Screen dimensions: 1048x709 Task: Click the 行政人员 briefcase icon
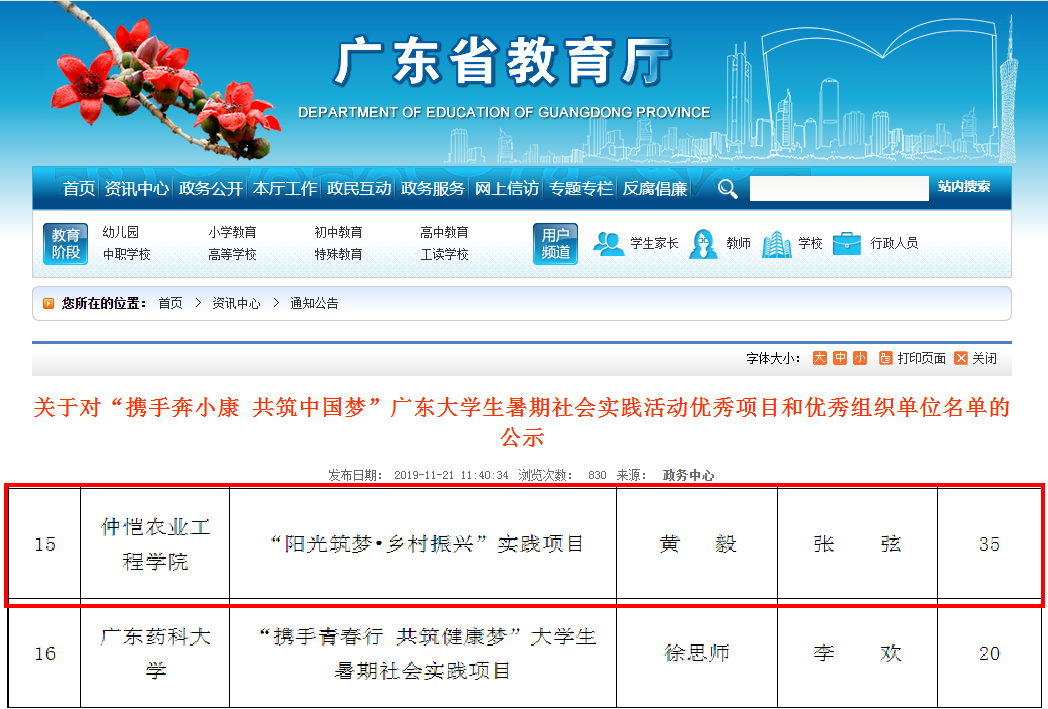(x=847, y=243)
